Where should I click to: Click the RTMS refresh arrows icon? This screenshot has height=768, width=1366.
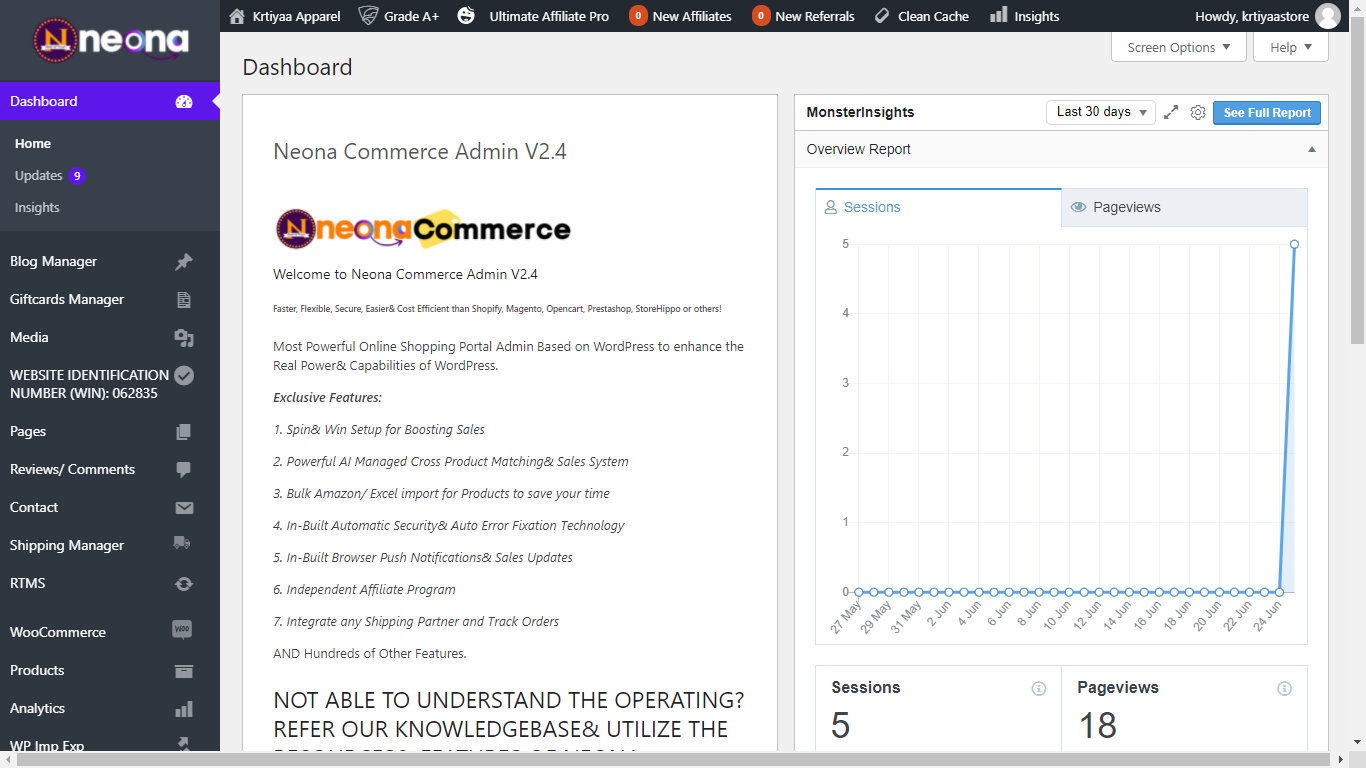click(184, 583)
